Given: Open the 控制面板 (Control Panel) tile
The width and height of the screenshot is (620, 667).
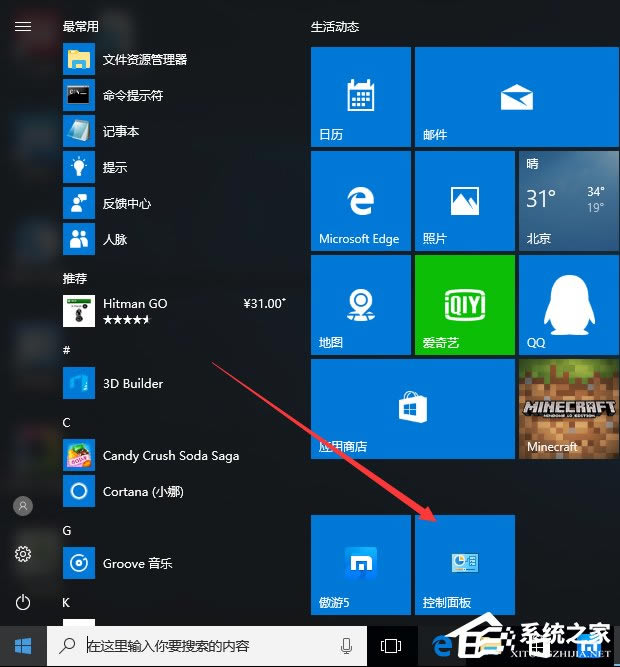Looking at the screenshot, I should tap(464, 565).
